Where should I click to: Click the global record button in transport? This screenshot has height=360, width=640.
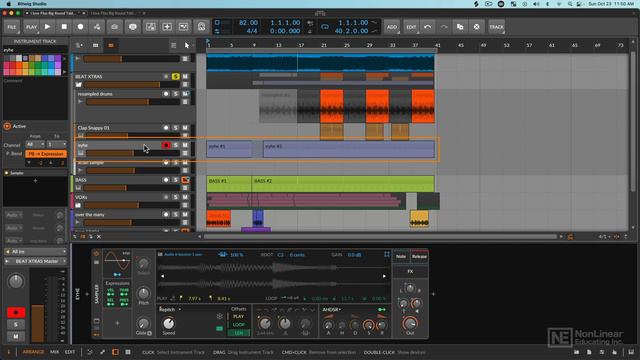click(80, 27)
